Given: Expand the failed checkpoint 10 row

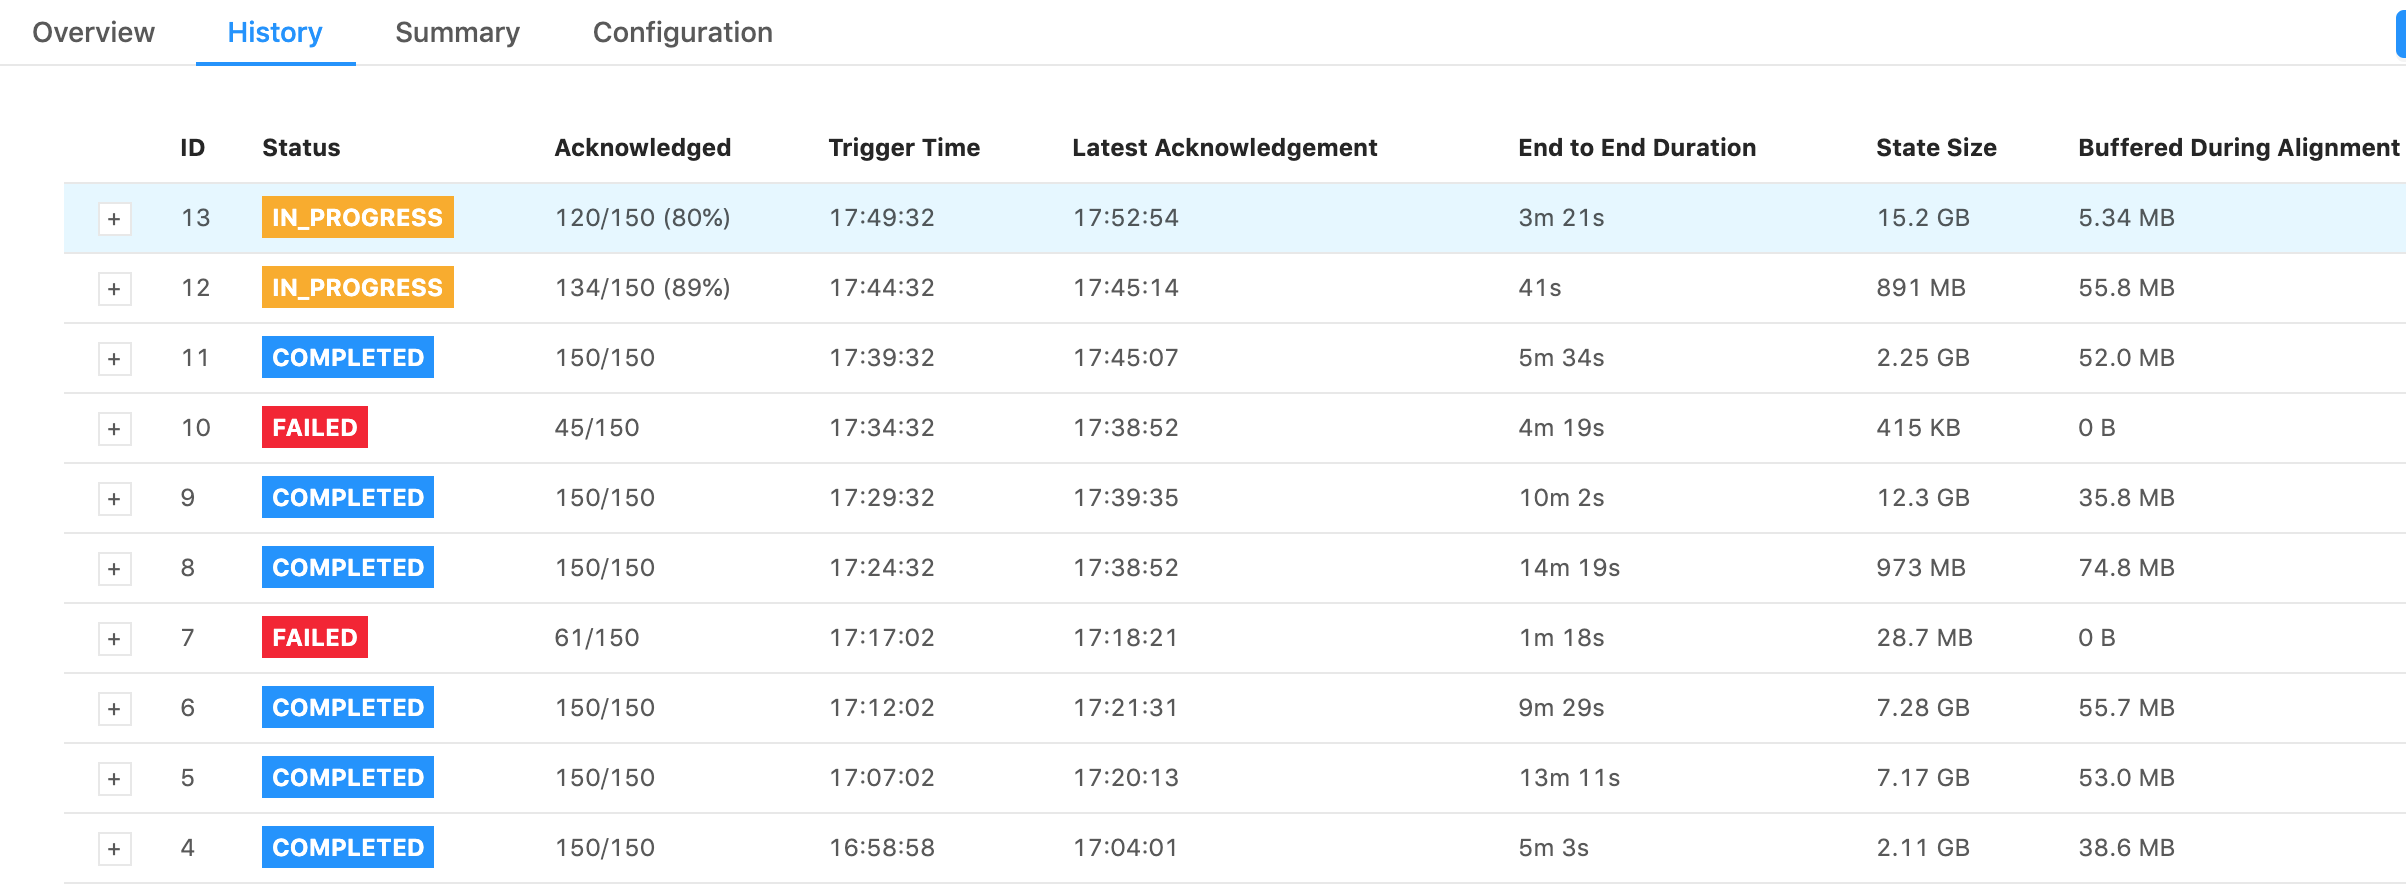Looking at the screenshot, I should click(x=114, y=429).
